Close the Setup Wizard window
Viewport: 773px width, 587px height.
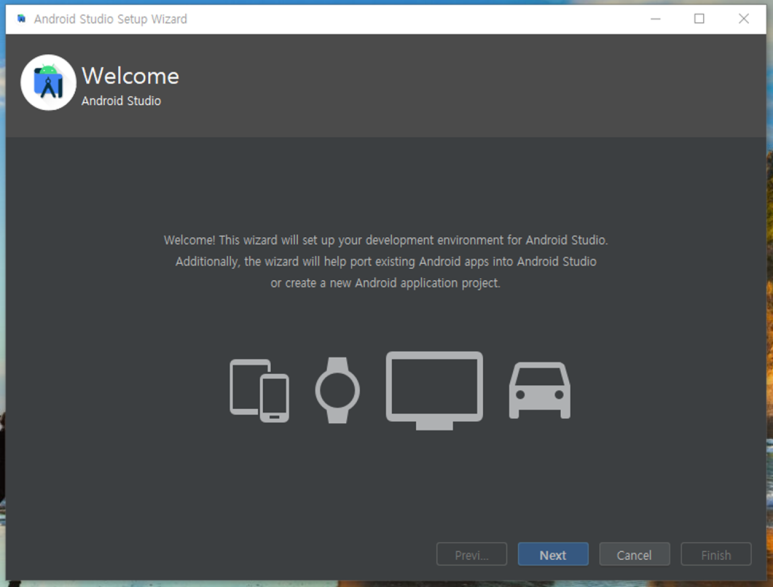(x=743, y=19)
